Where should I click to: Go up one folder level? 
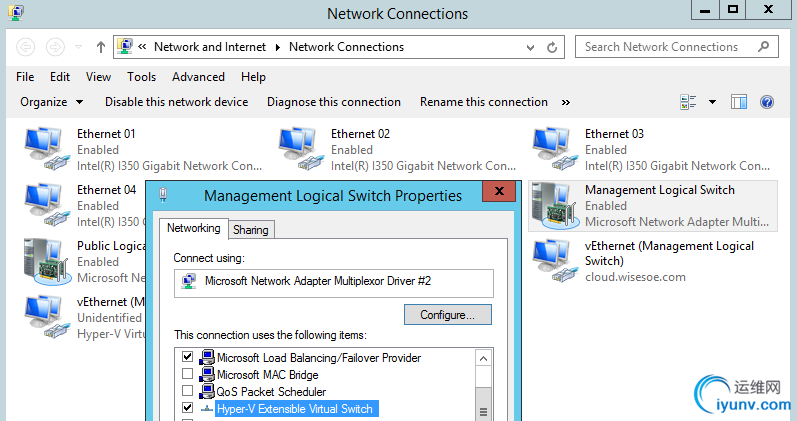tap(101, 47)
